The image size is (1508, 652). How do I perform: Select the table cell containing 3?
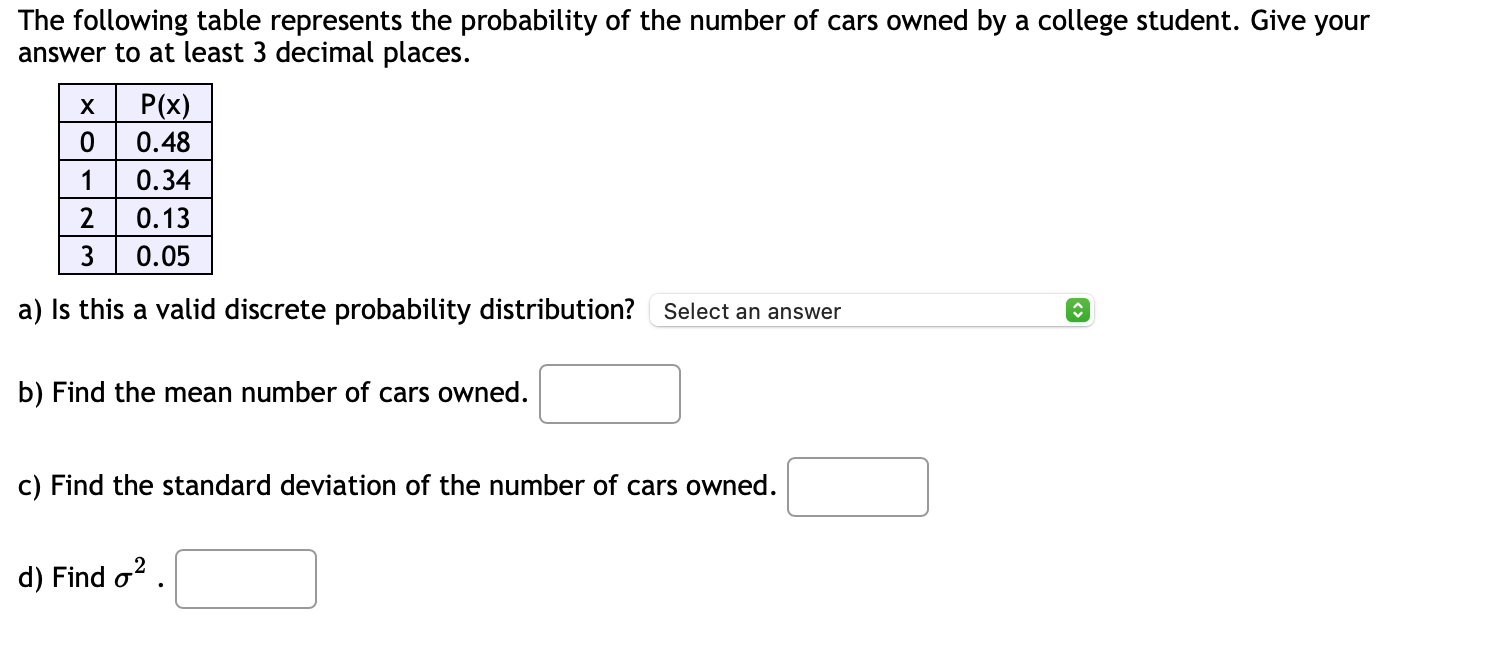(85, 256)
